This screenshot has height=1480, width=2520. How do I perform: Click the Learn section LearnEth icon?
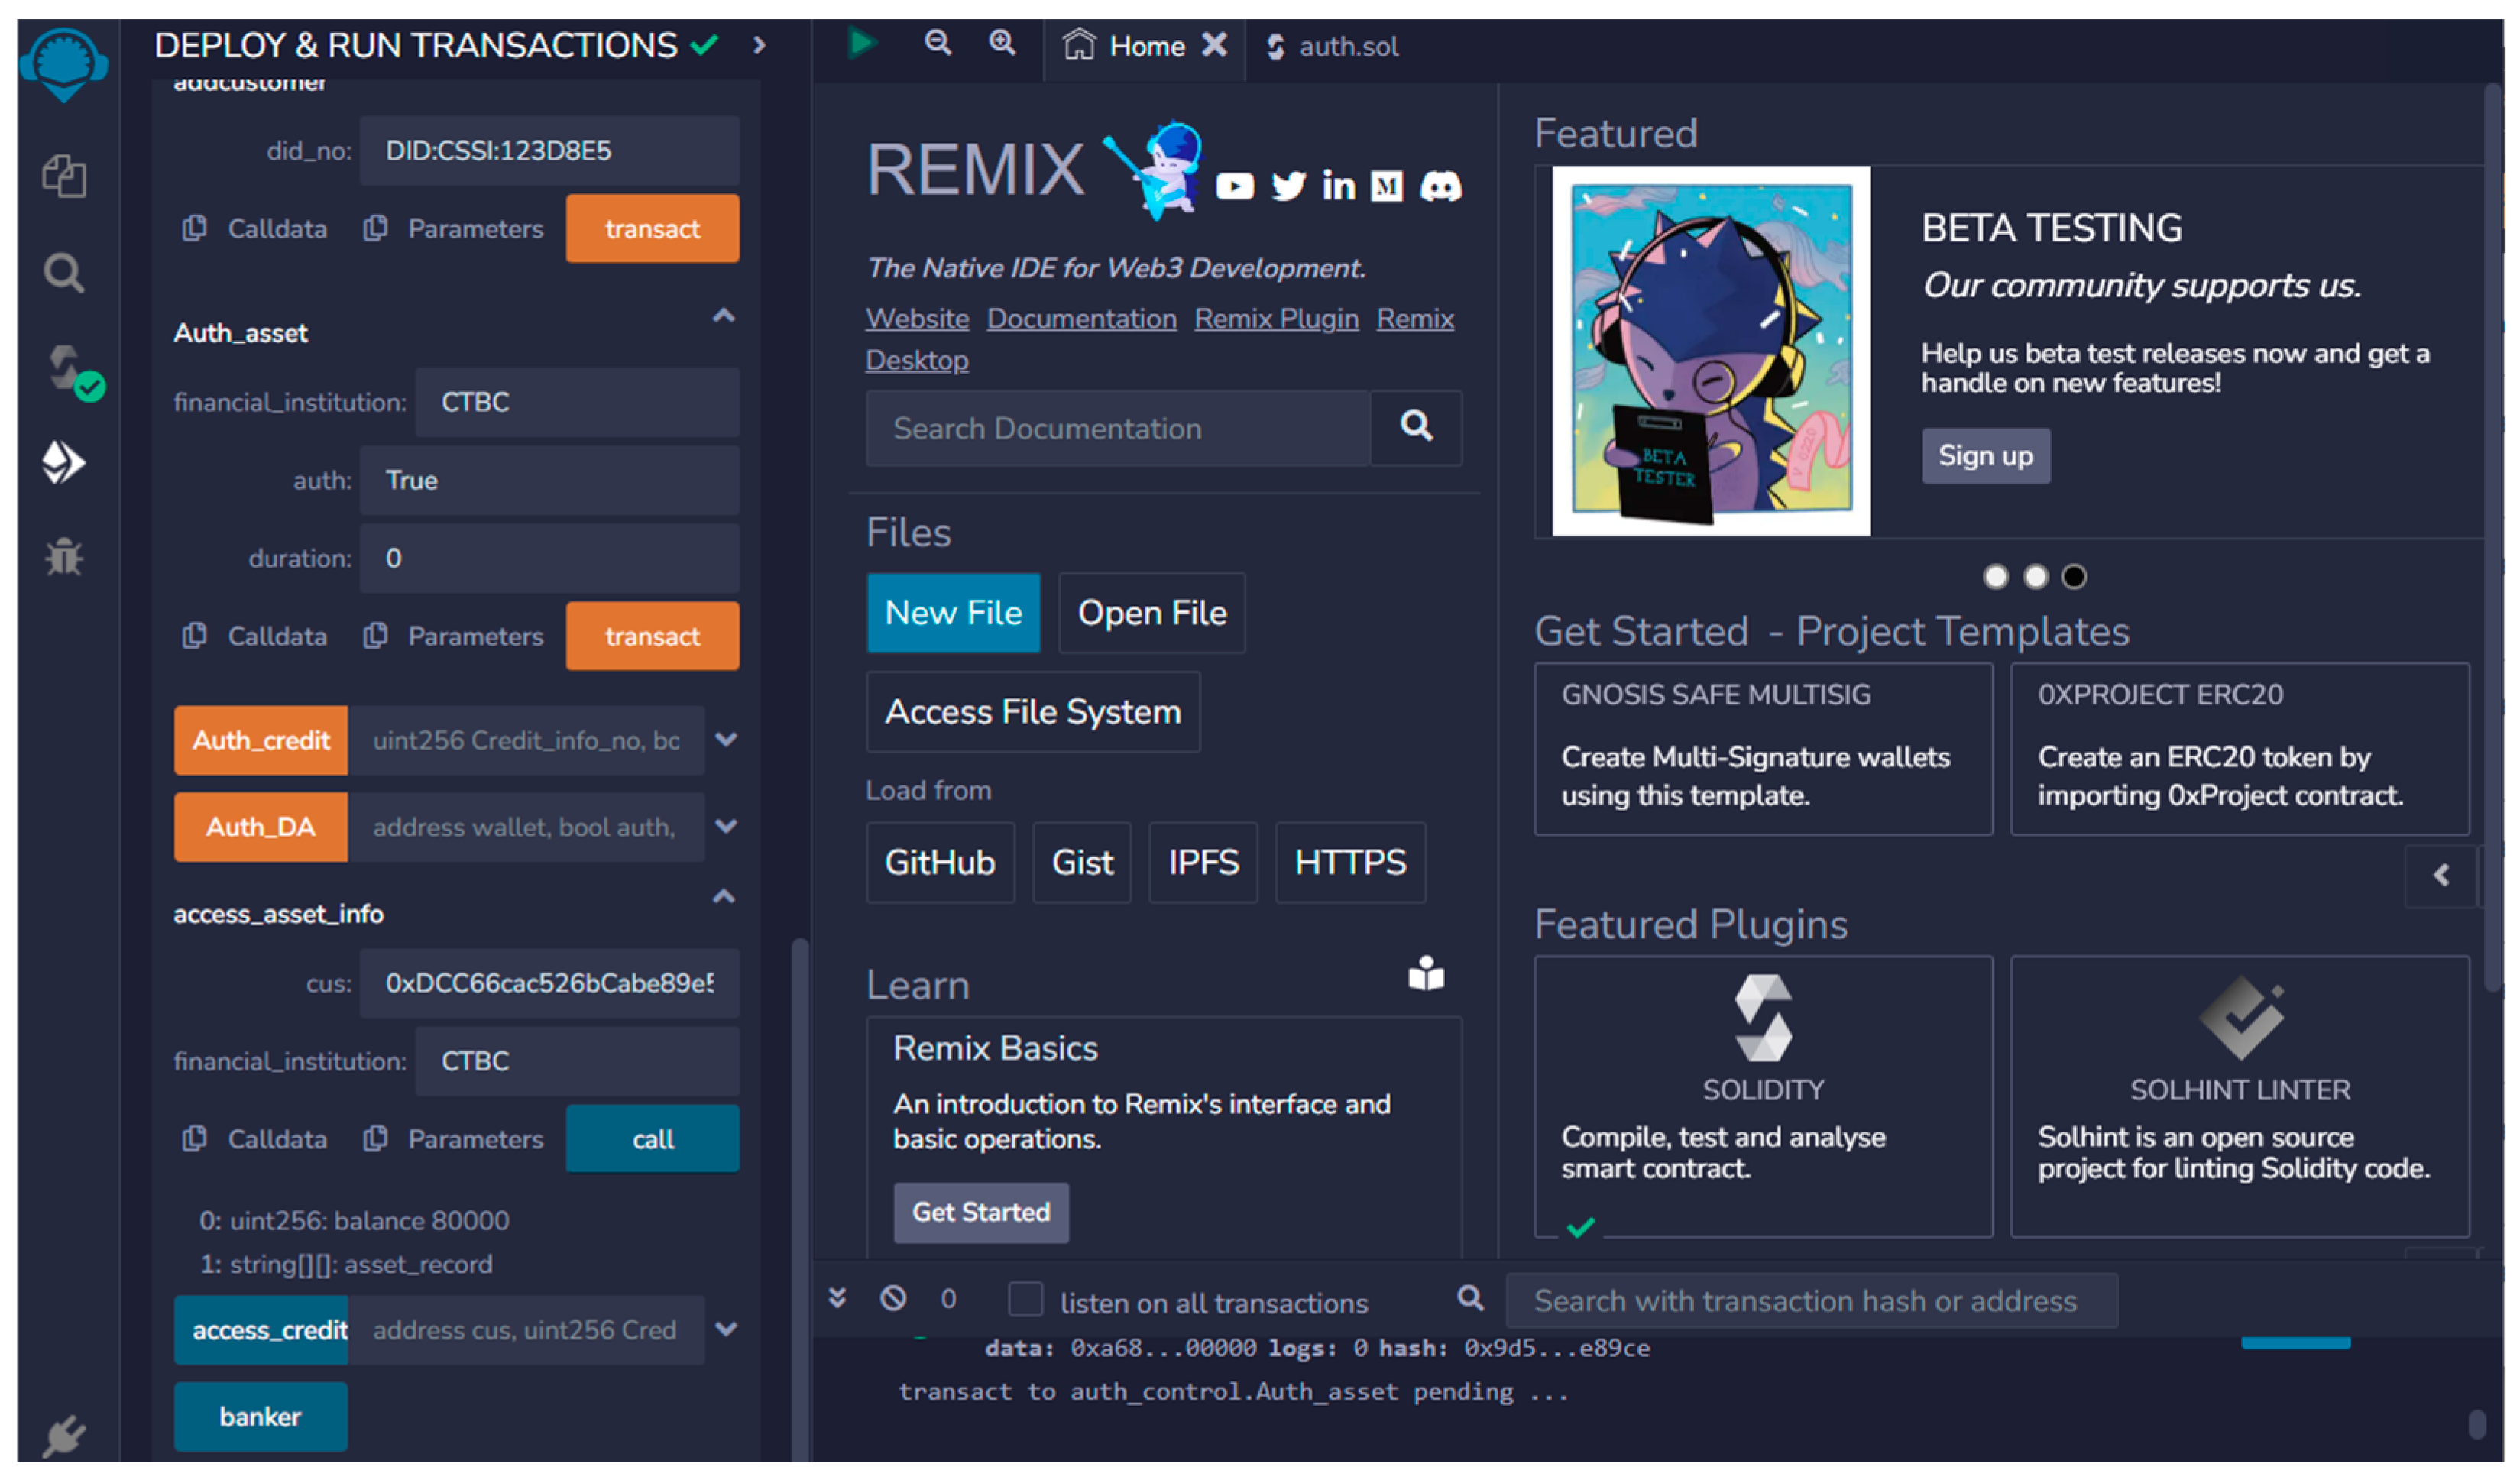tap(1426, 973)
